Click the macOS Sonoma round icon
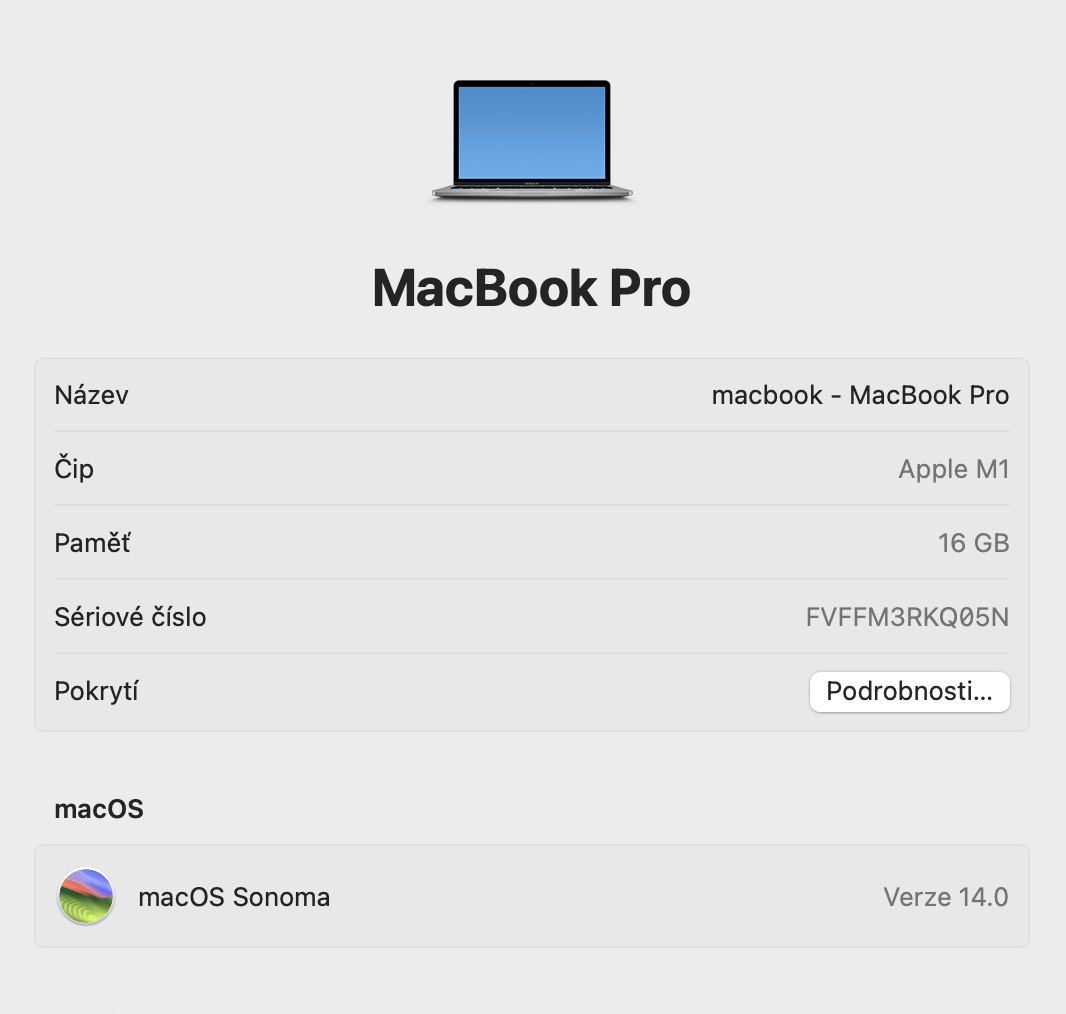Image resolution: width=1066 pixels, height=1014 pixels. 86,896
